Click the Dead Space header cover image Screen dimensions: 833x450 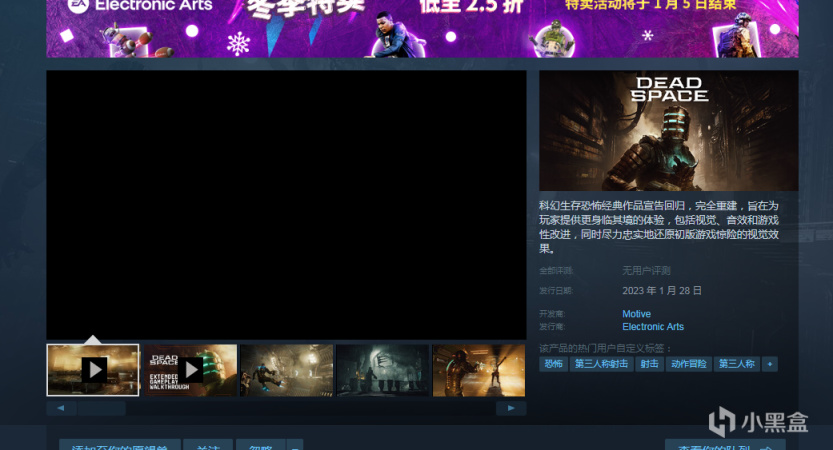coord(668,130)
